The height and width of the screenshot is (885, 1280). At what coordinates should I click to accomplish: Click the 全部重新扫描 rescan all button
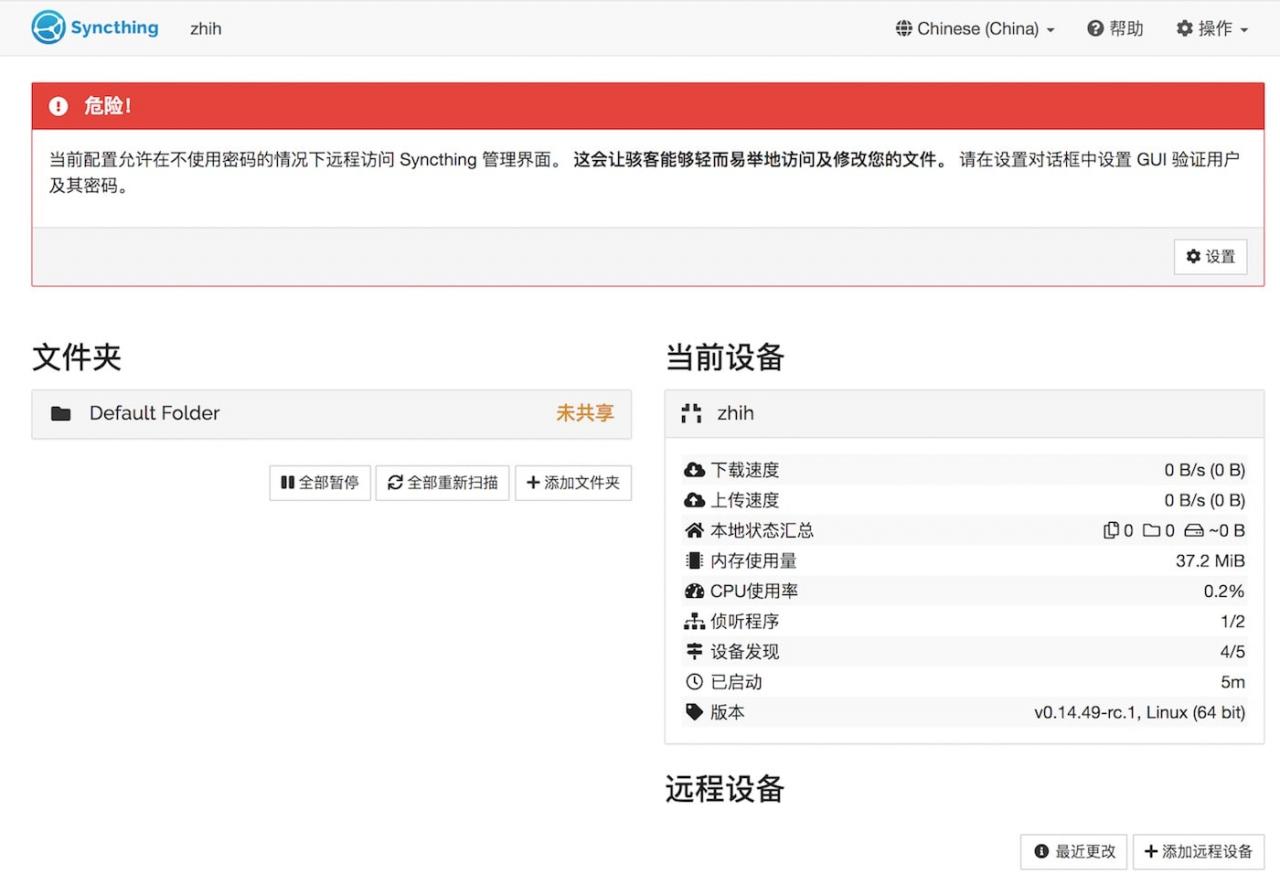443,483
